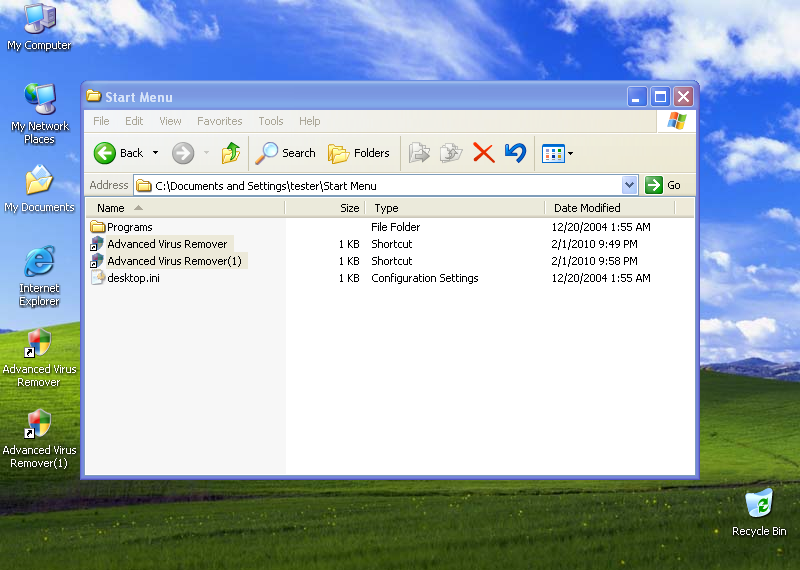The width and height of the screenshot is (800, 570).
Task: Click the Forward arrow button
Action: tap(183, 153)
